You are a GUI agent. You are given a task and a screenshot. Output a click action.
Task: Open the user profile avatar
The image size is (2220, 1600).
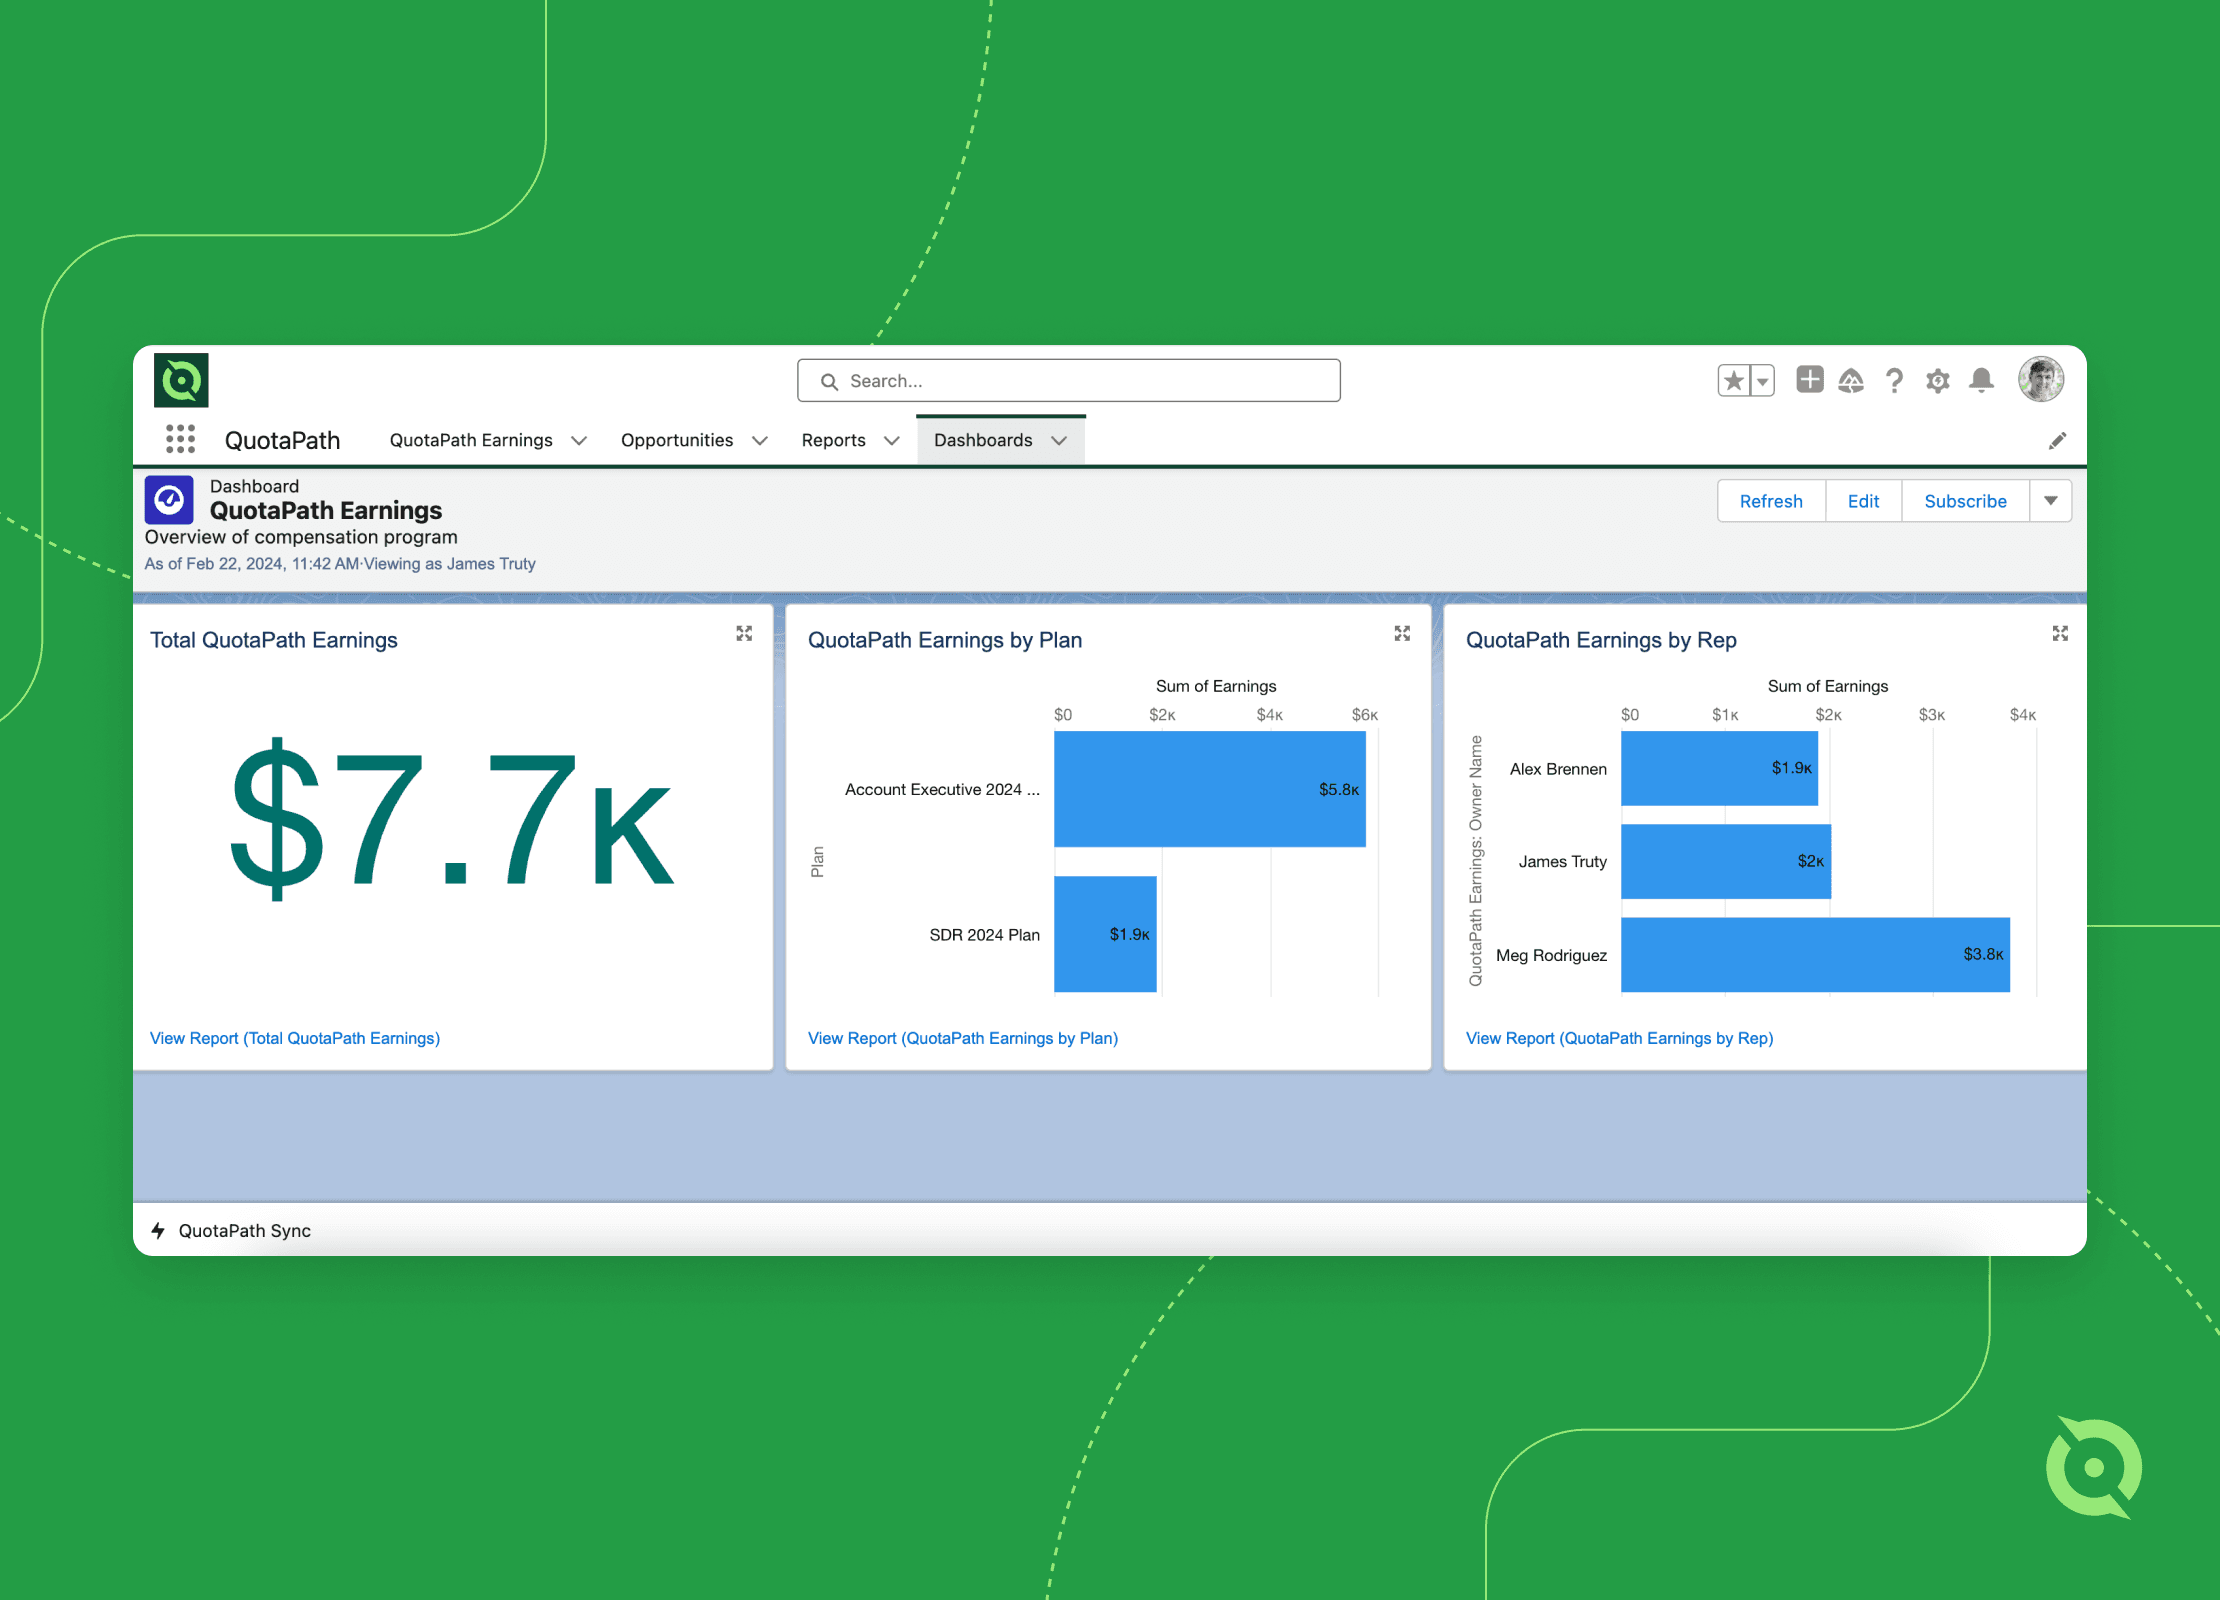click(x=2041, y=380)
